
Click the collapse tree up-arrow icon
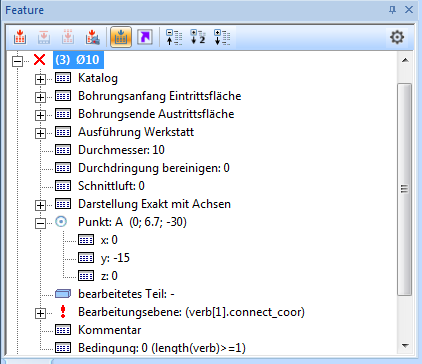tap(174, 37)
